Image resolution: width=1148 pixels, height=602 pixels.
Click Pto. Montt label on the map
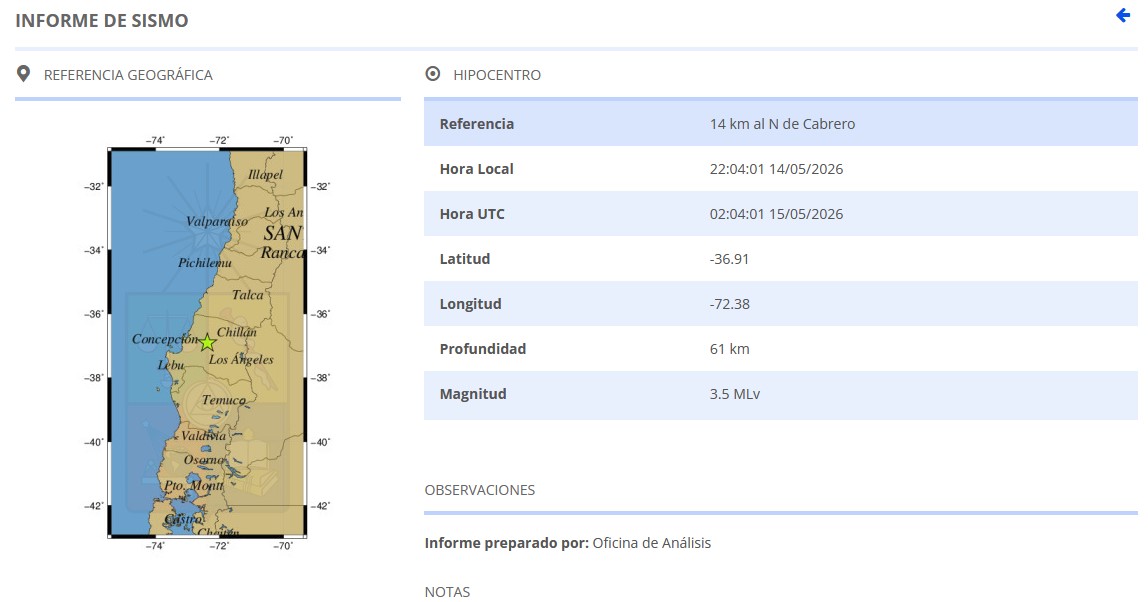(193, 485)
